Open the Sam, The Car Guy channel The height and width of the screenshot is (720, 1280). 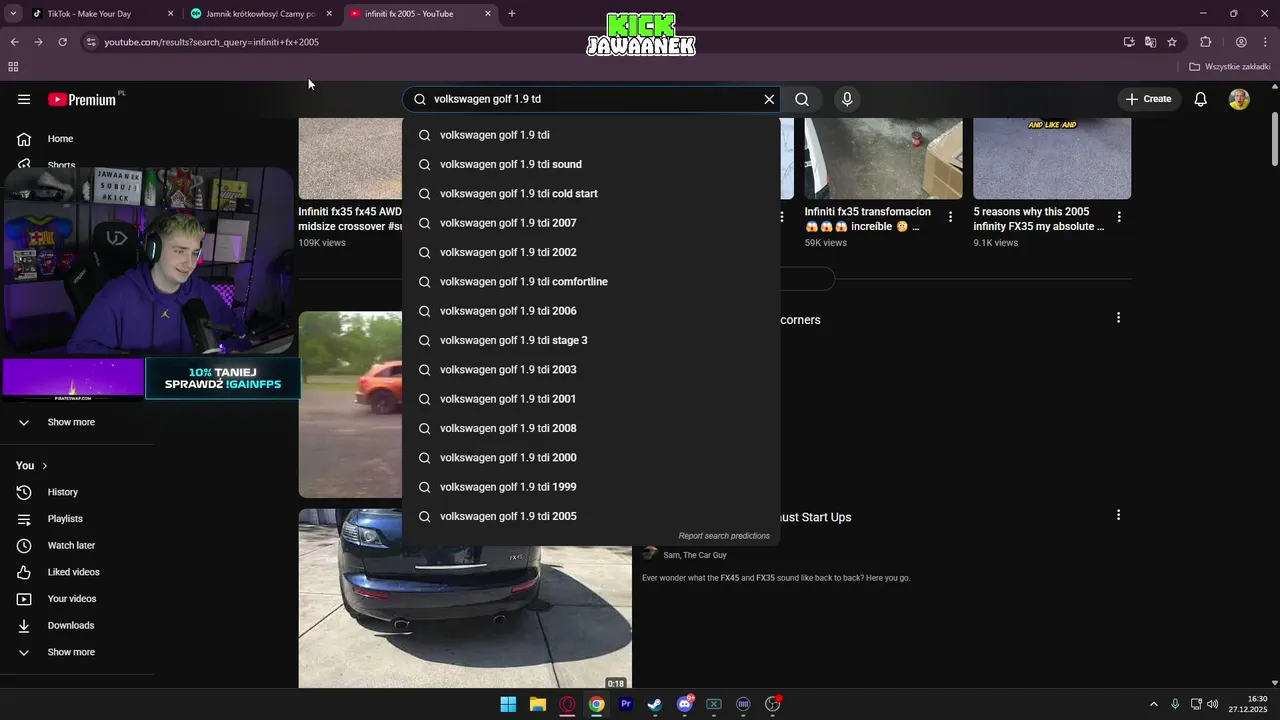pyautogui.click(x=695, y=555)
